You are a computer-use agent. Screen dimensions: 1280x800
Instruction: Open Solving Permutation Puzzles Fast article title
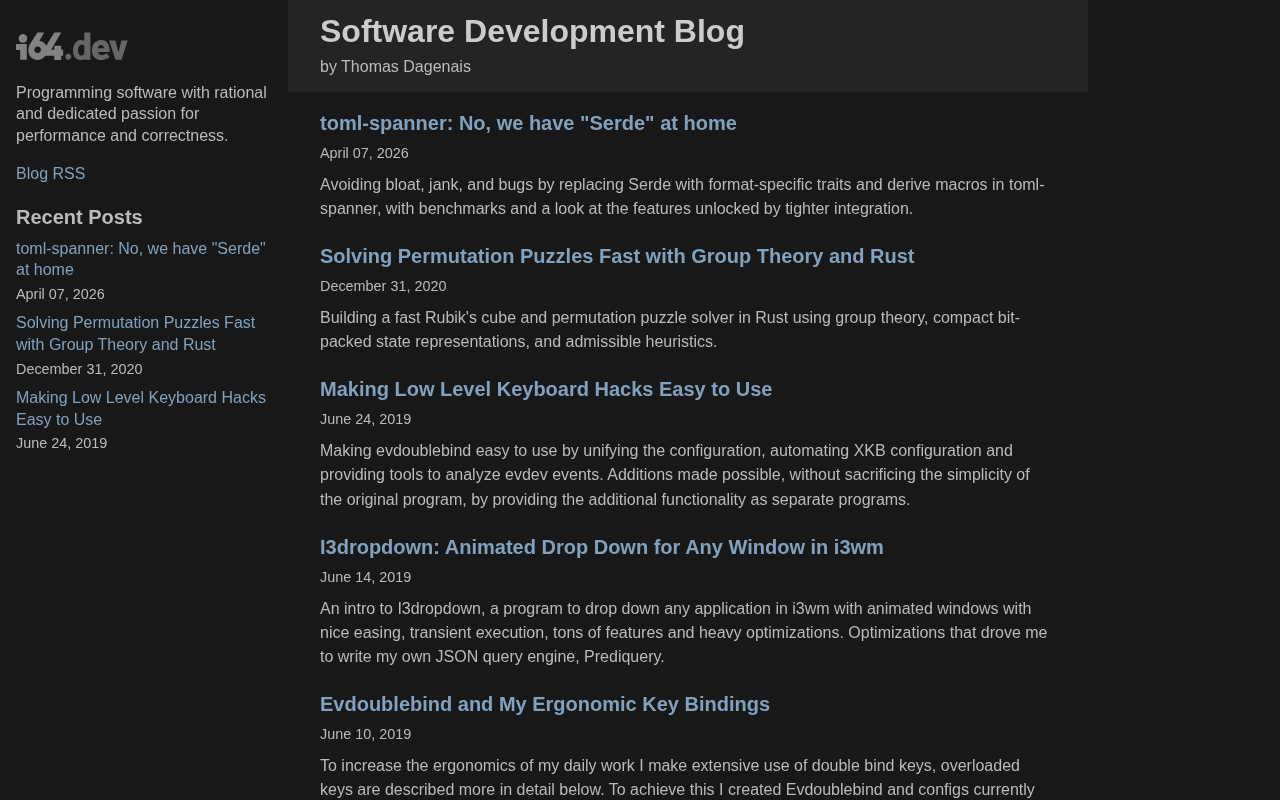[617, 256]
